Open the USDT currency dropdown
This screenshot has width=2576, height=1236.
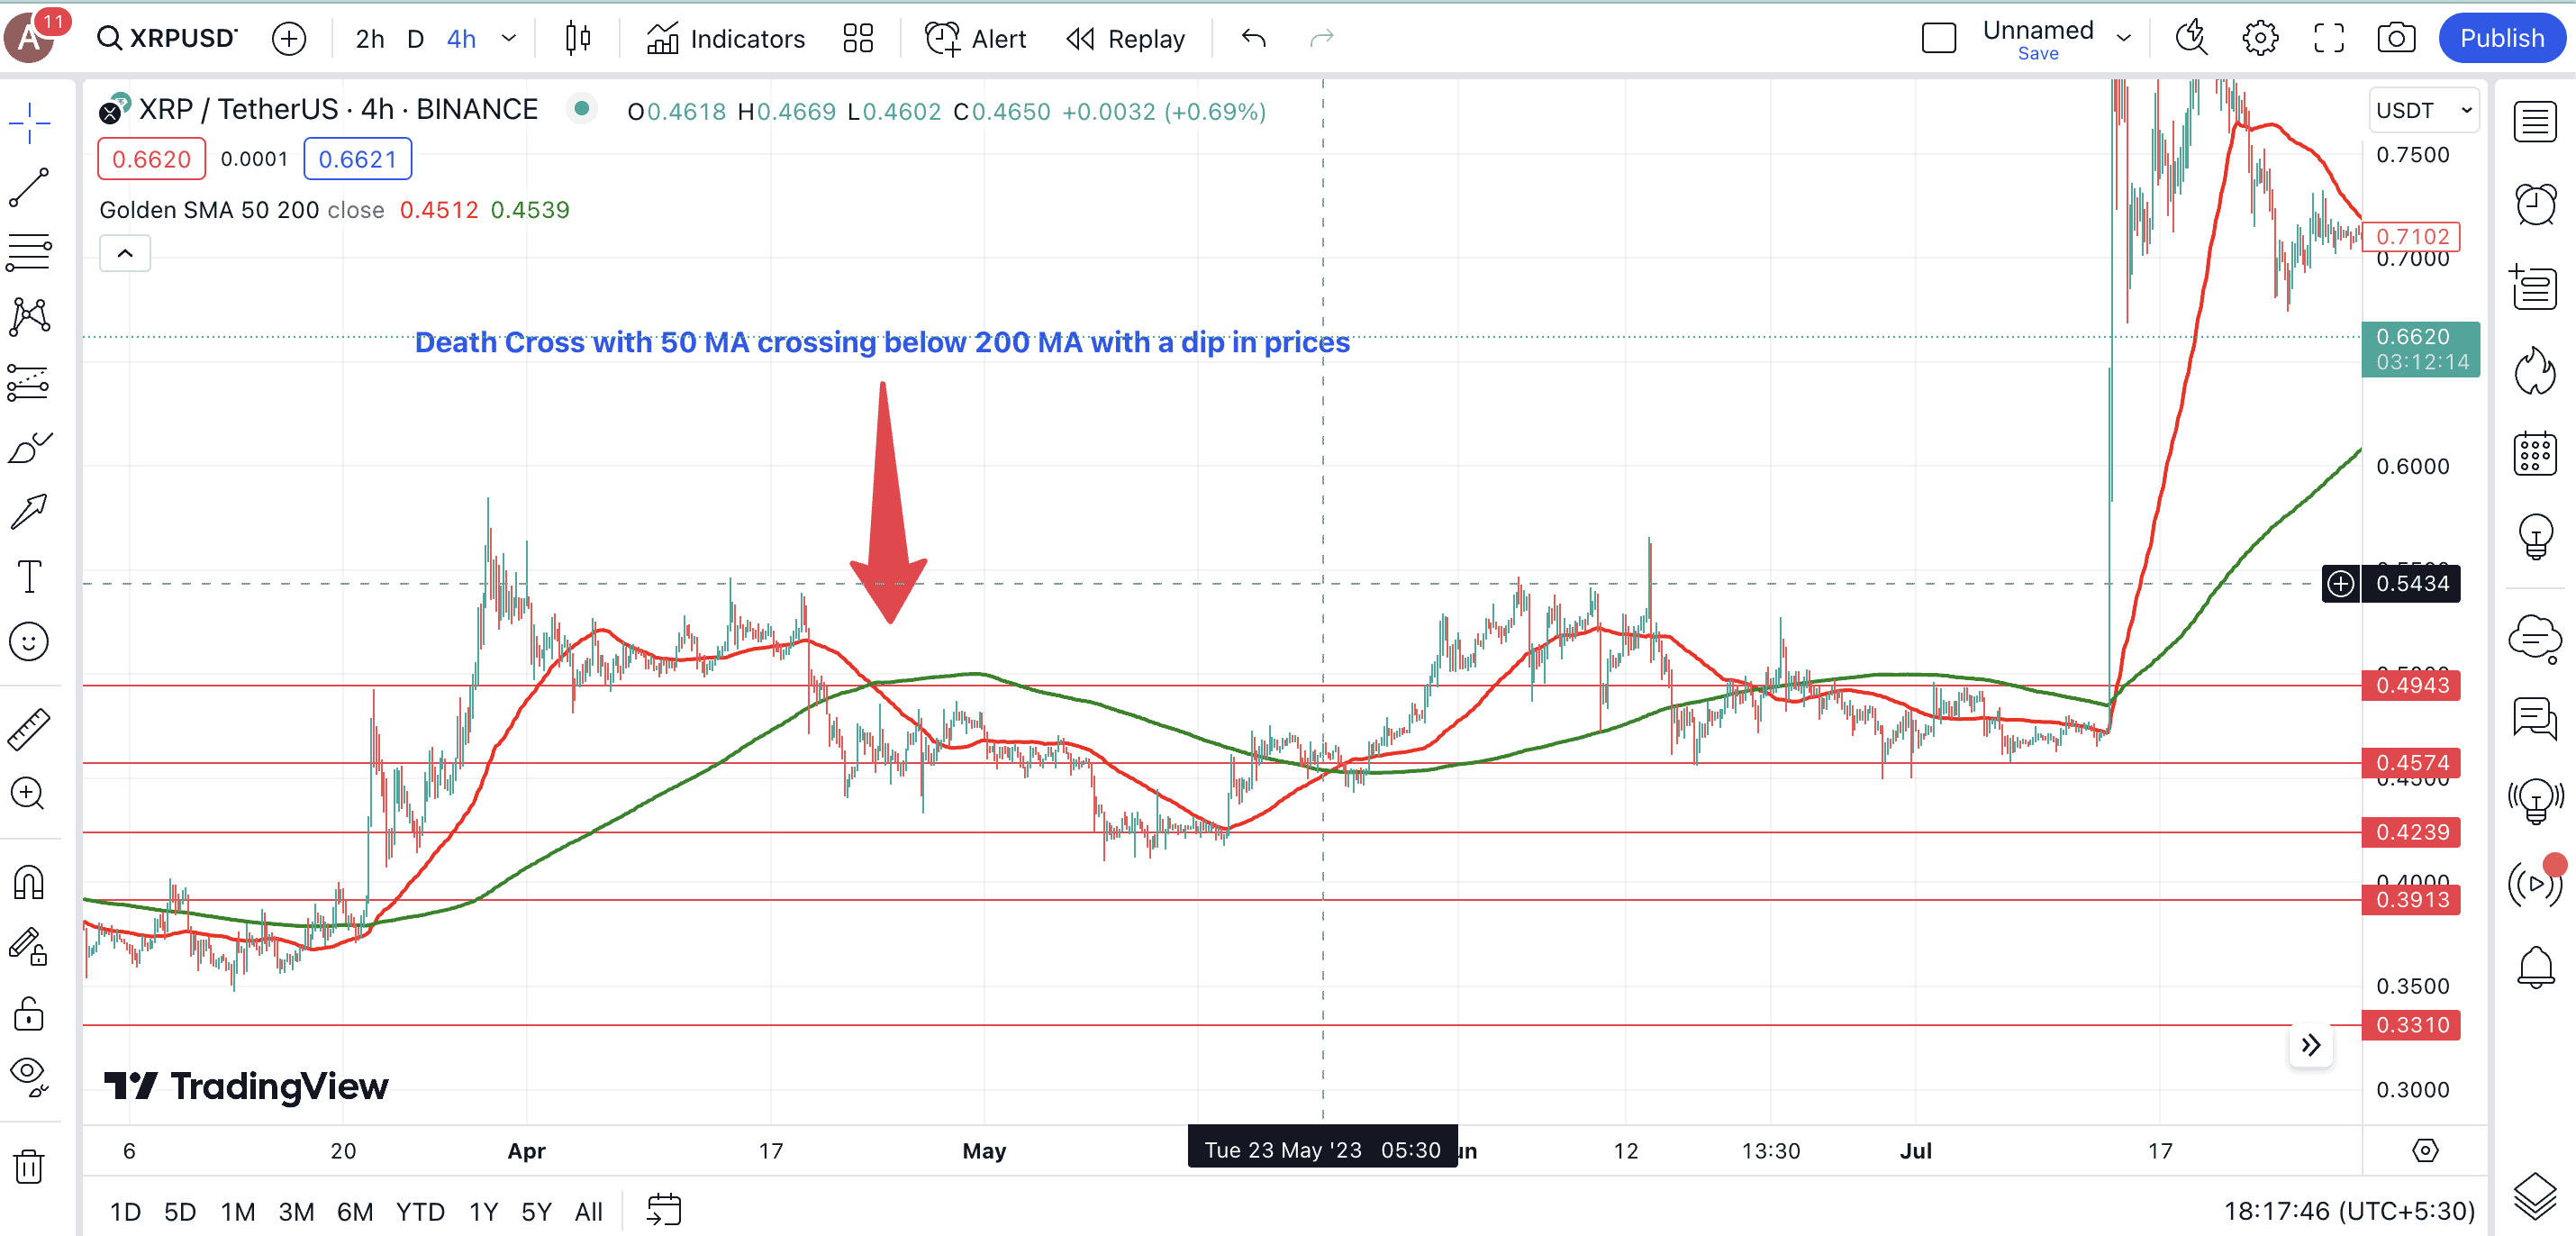[2423, 110]
